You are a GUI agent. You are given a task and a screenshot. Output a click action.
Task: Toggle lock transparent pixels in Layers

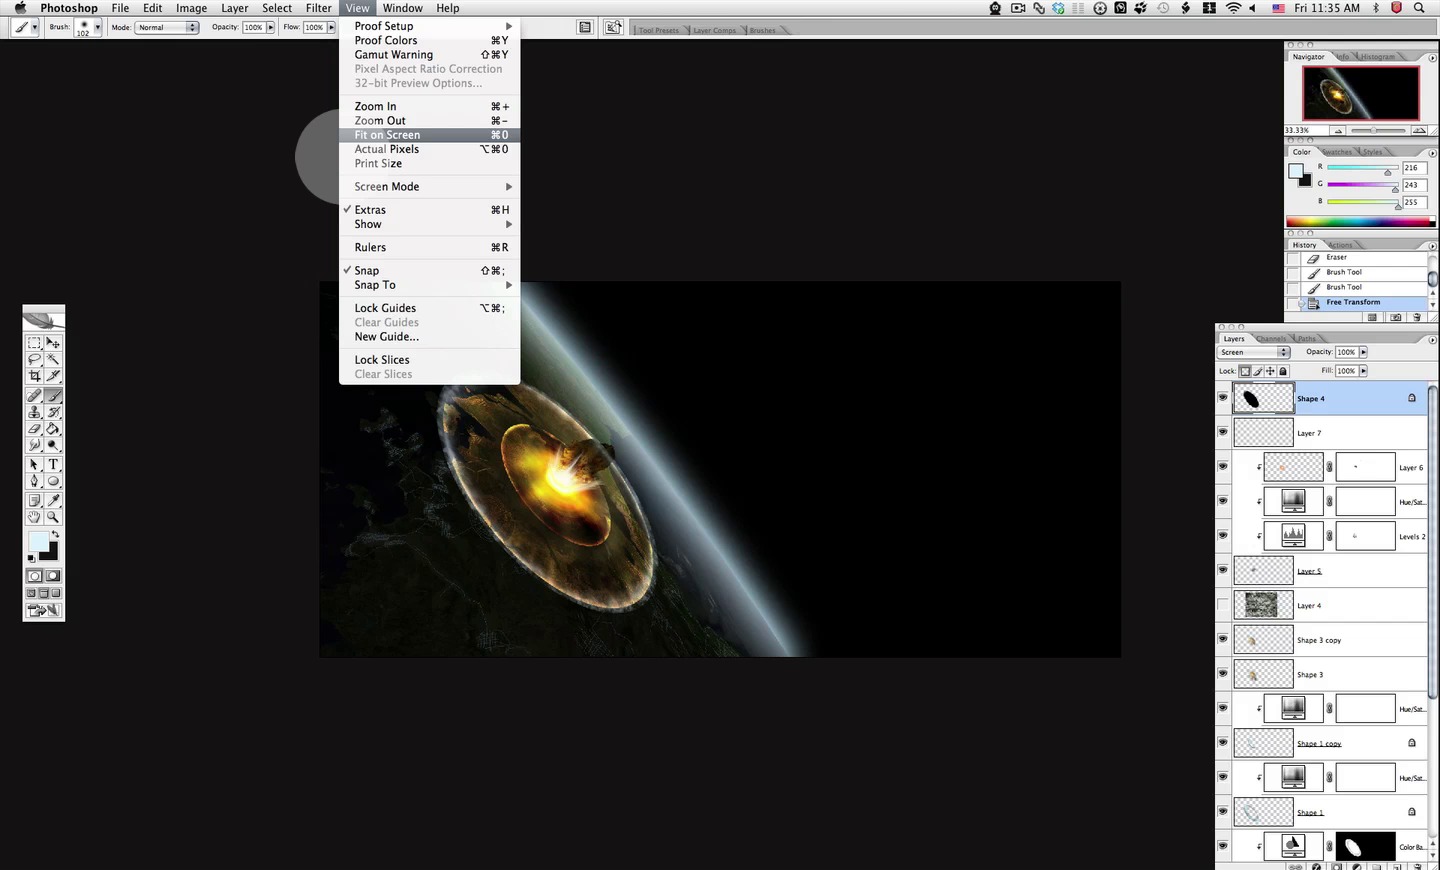1245,371
